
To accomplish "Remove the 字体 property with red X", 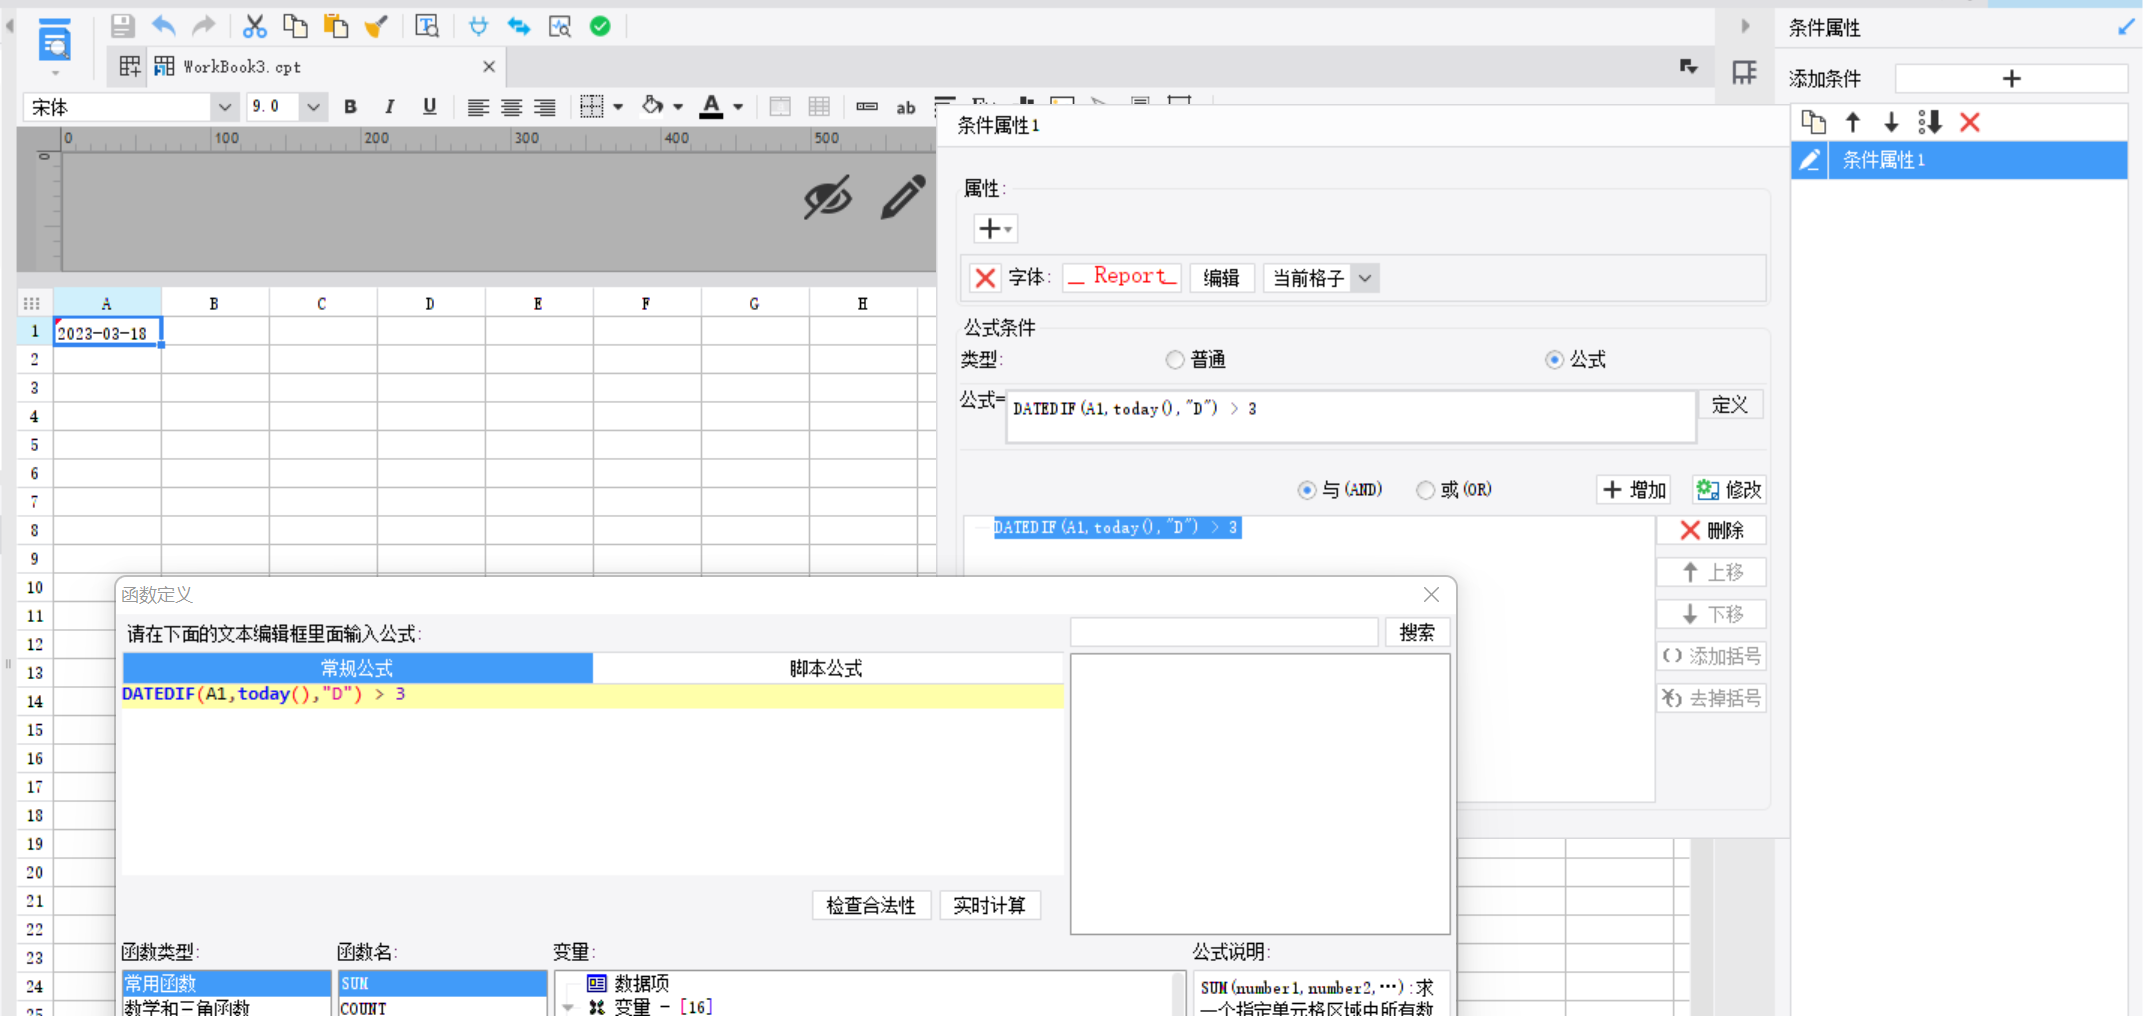I will click(x=985, y=278).
